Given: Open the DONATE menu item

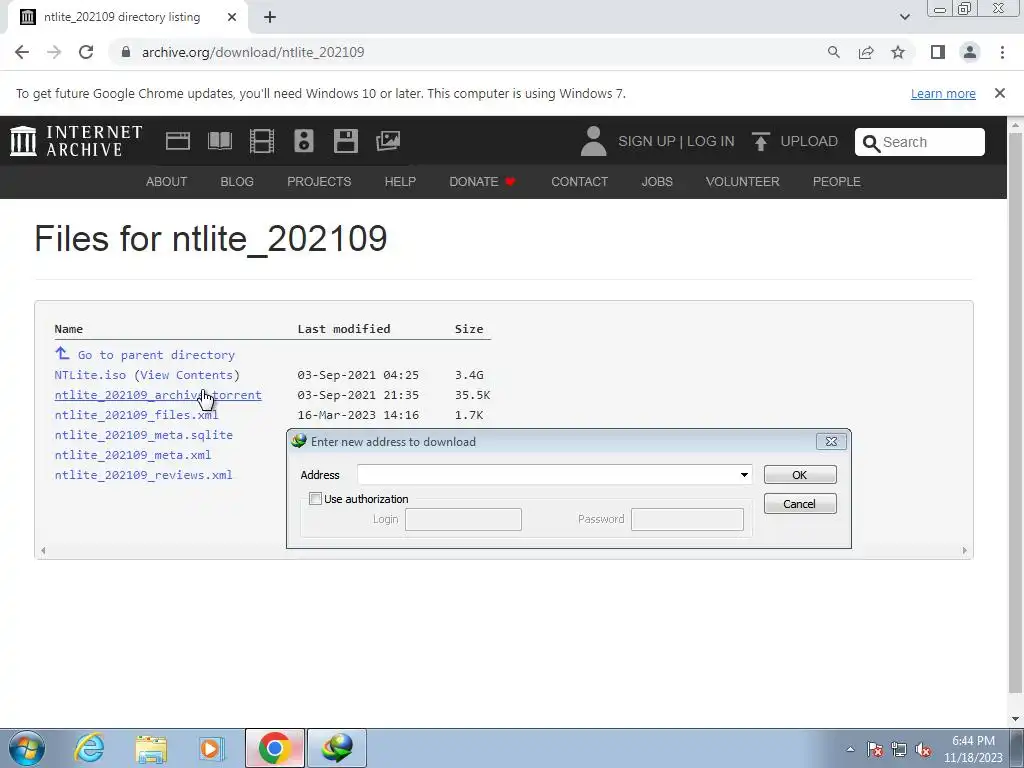Looking at the screenshot, I should point(483,182).
